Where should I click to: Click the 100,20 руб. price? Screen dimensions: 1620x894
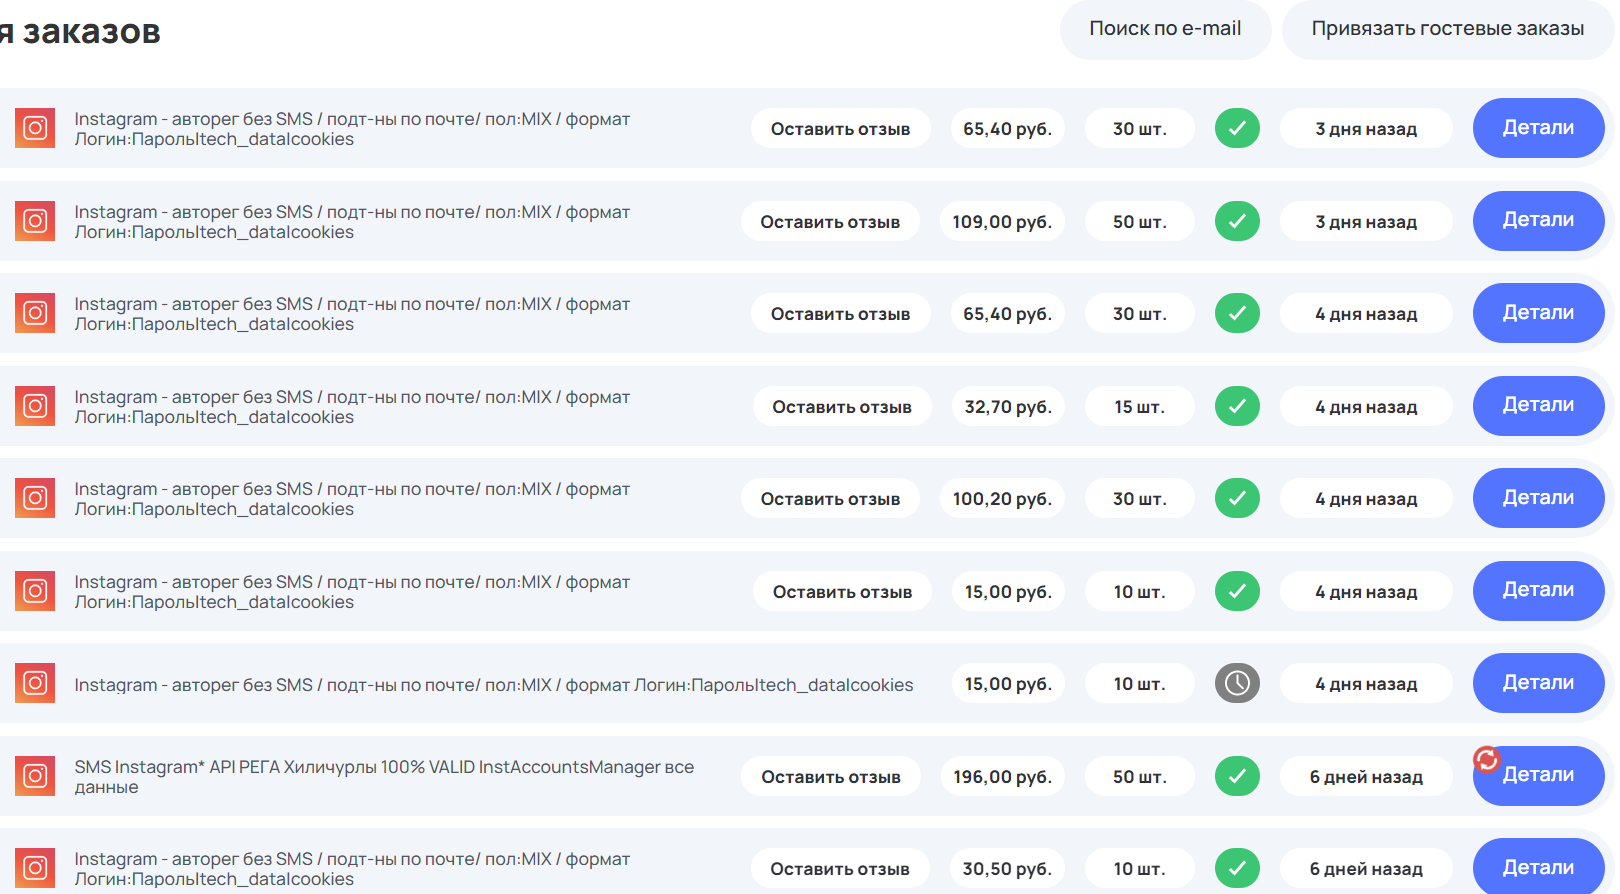click(1002, 499)
